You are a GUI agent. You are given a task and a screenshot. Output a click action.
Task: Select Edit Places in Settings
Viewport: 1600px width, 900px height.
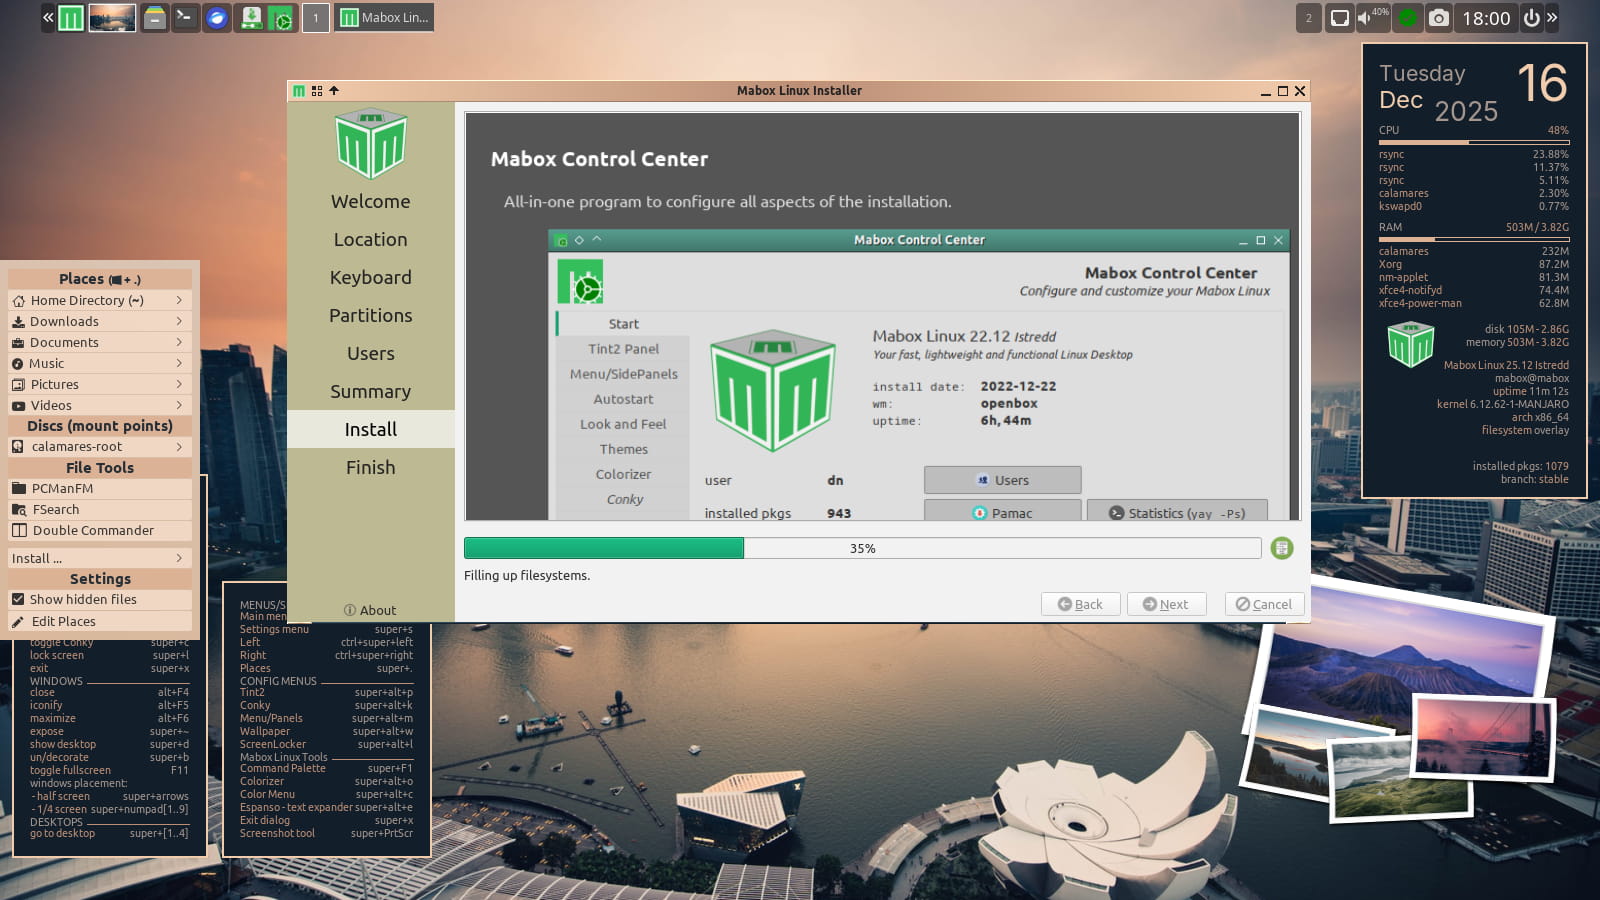[63, 621]
